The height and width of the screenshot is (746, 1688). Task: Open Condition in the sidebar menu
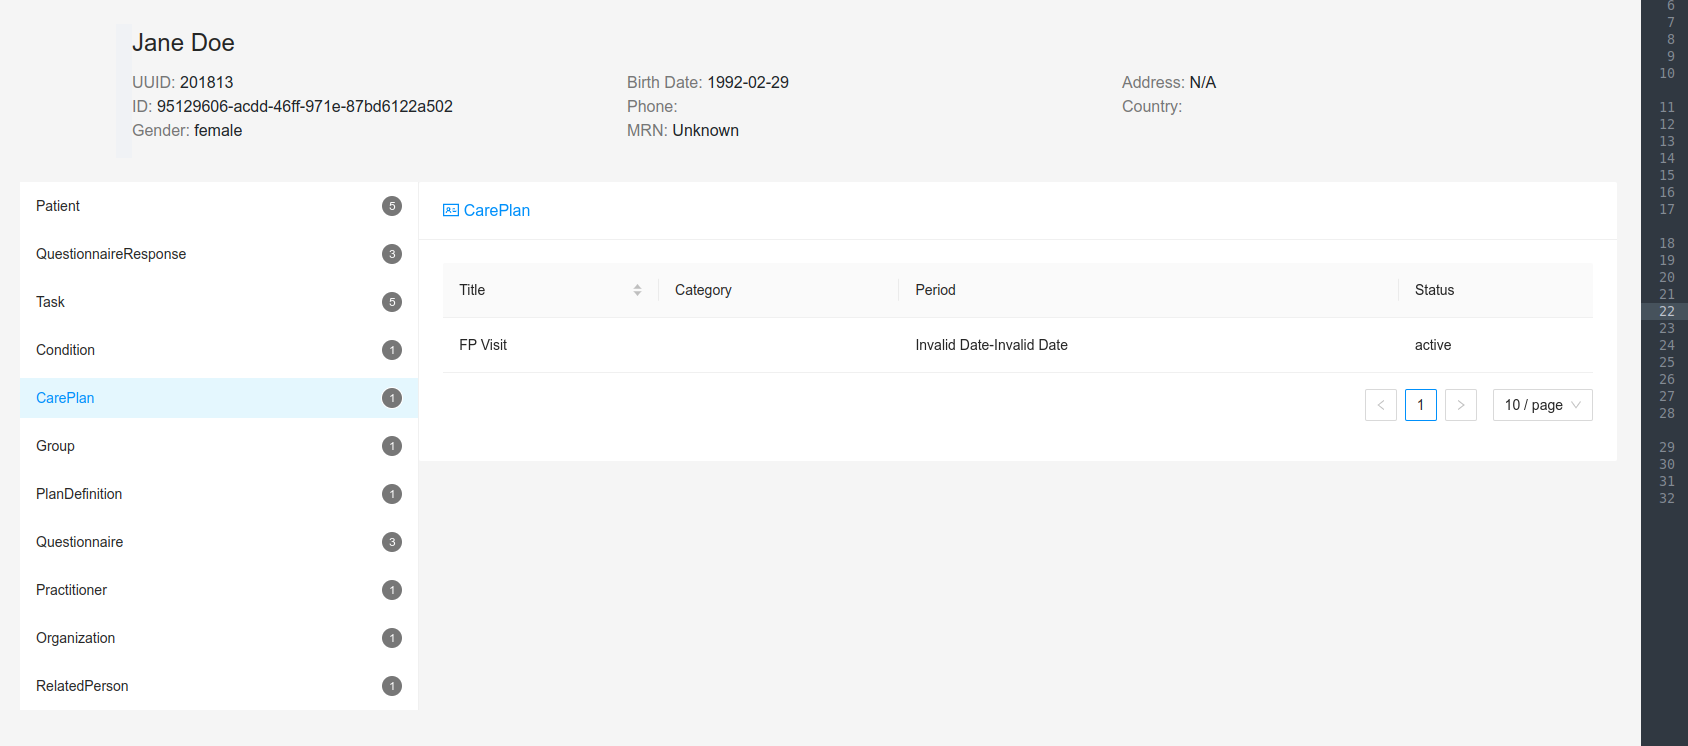coord(219,350)
